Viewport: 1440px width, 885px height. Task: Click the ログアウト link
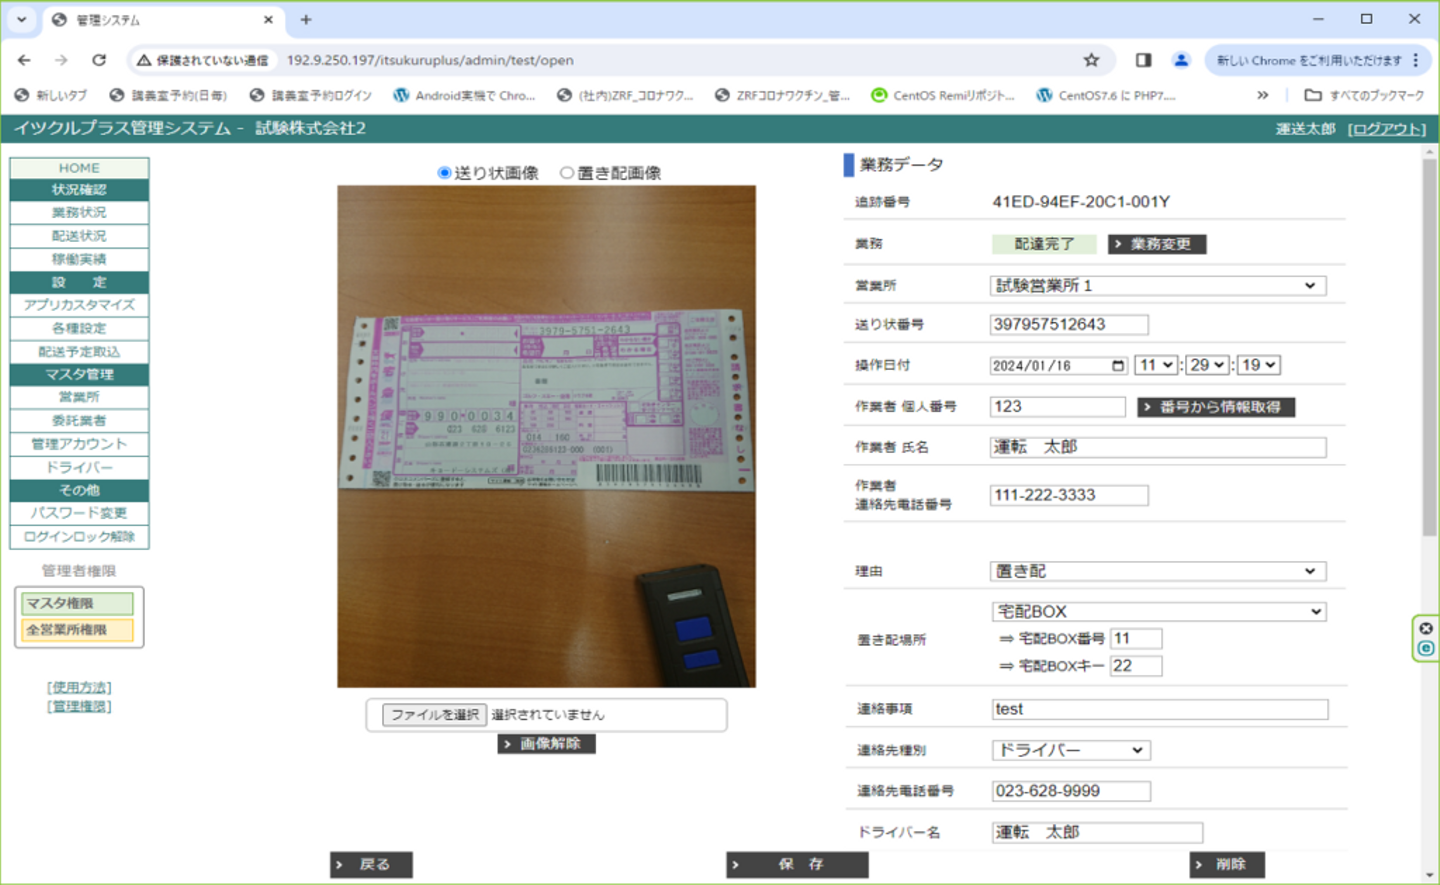coord(1386,129)
